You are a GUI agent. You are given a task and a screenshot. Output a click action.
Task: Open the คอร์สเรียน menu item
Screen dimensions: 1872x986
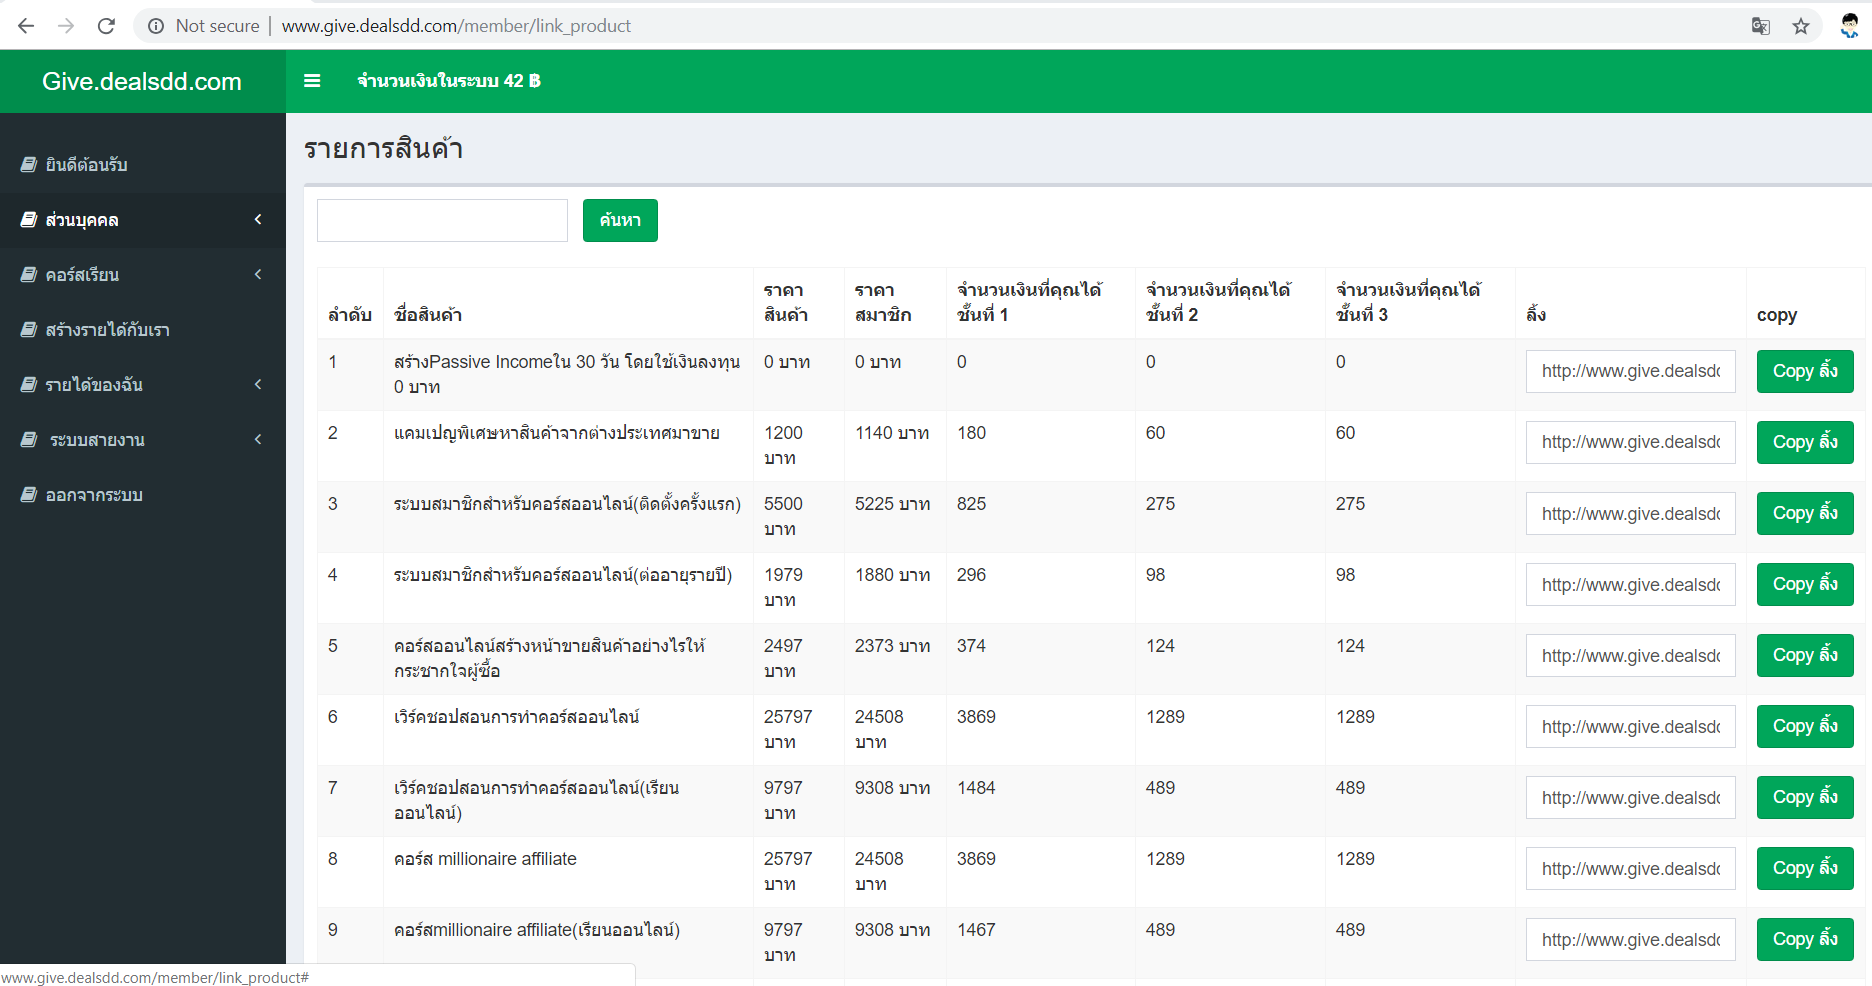point(143,274)
